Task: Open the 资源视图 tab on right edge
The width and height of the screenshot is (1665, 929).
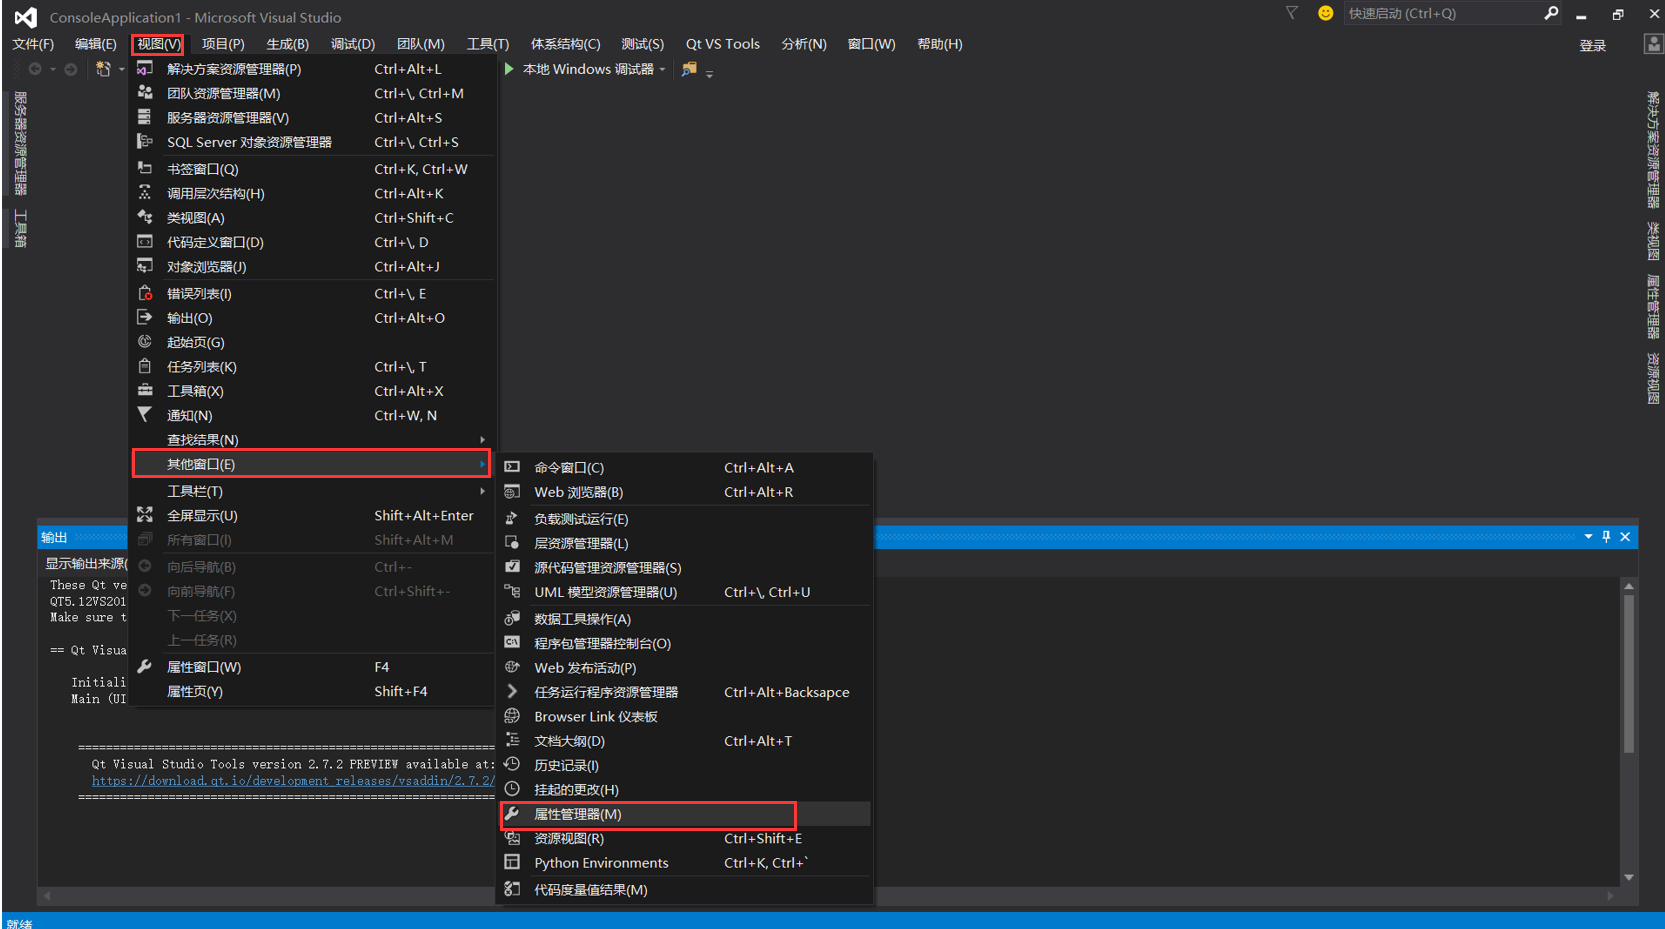Action: tap(1653, 378)
